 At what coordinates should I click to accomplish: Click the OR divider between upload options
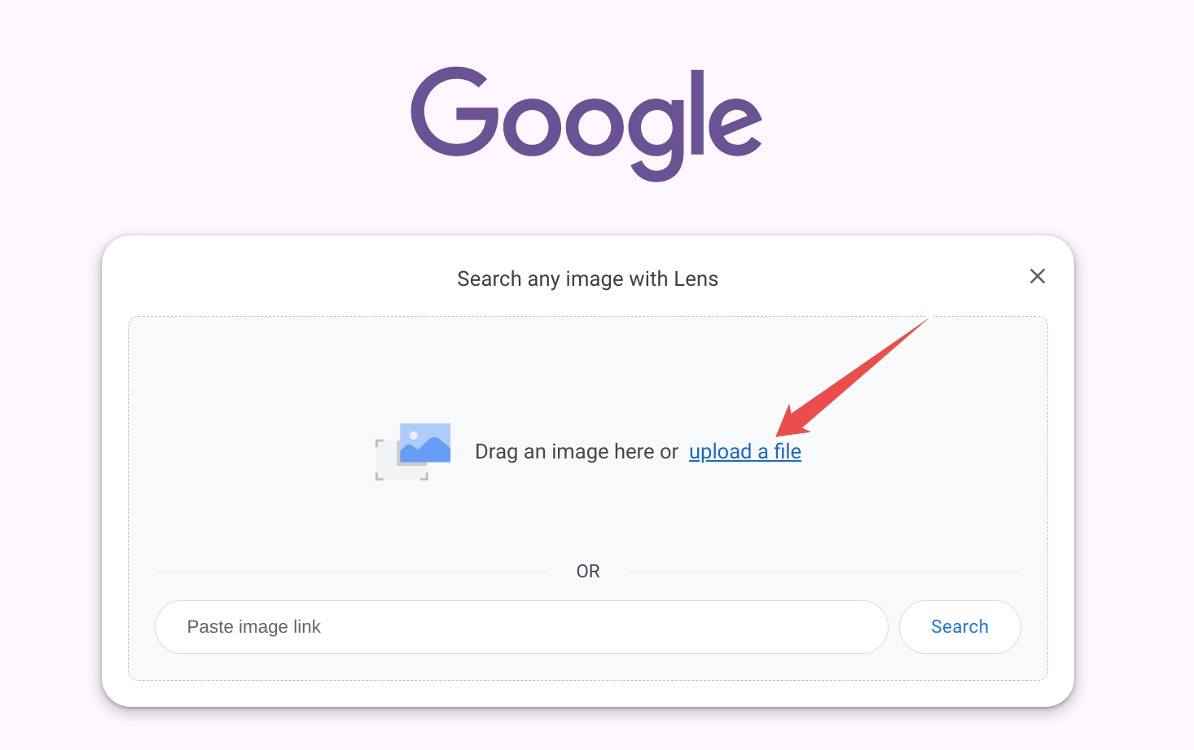588,570
